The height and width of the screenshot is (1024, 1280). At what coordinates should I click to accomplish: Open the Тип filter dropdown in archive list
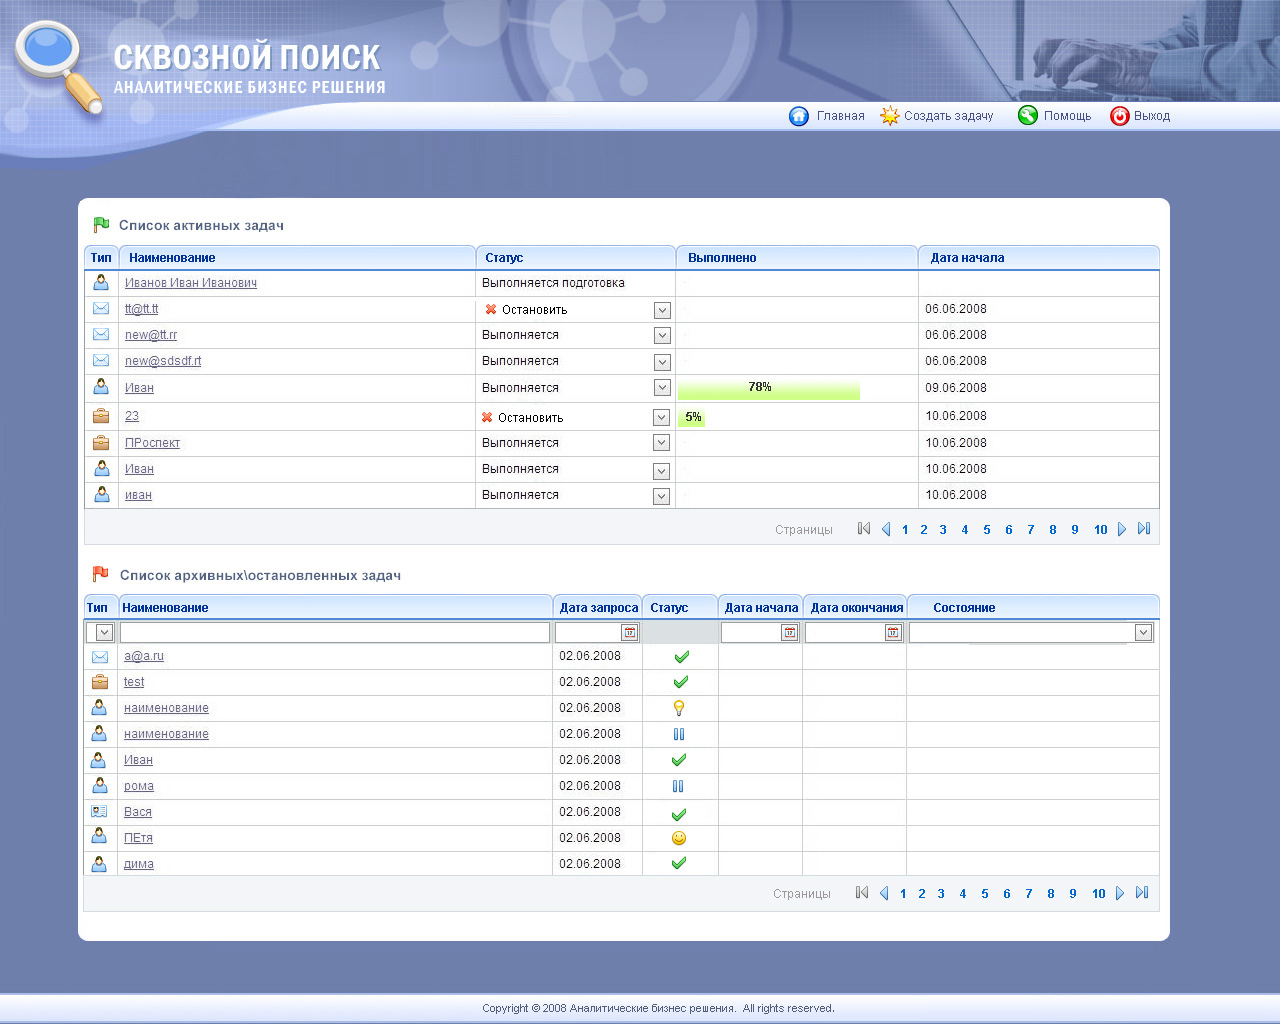(x=104, y=632)
